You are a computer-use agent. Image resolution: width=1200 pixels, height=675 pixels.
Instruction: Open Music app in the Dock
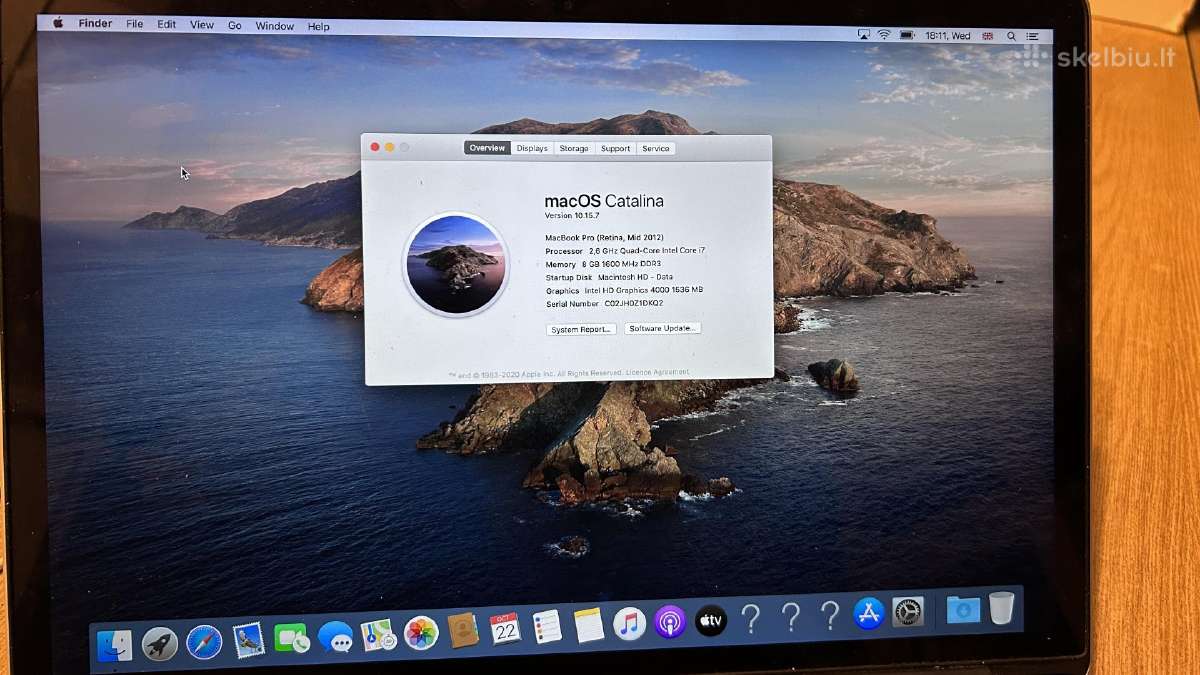tap(629, 624)
